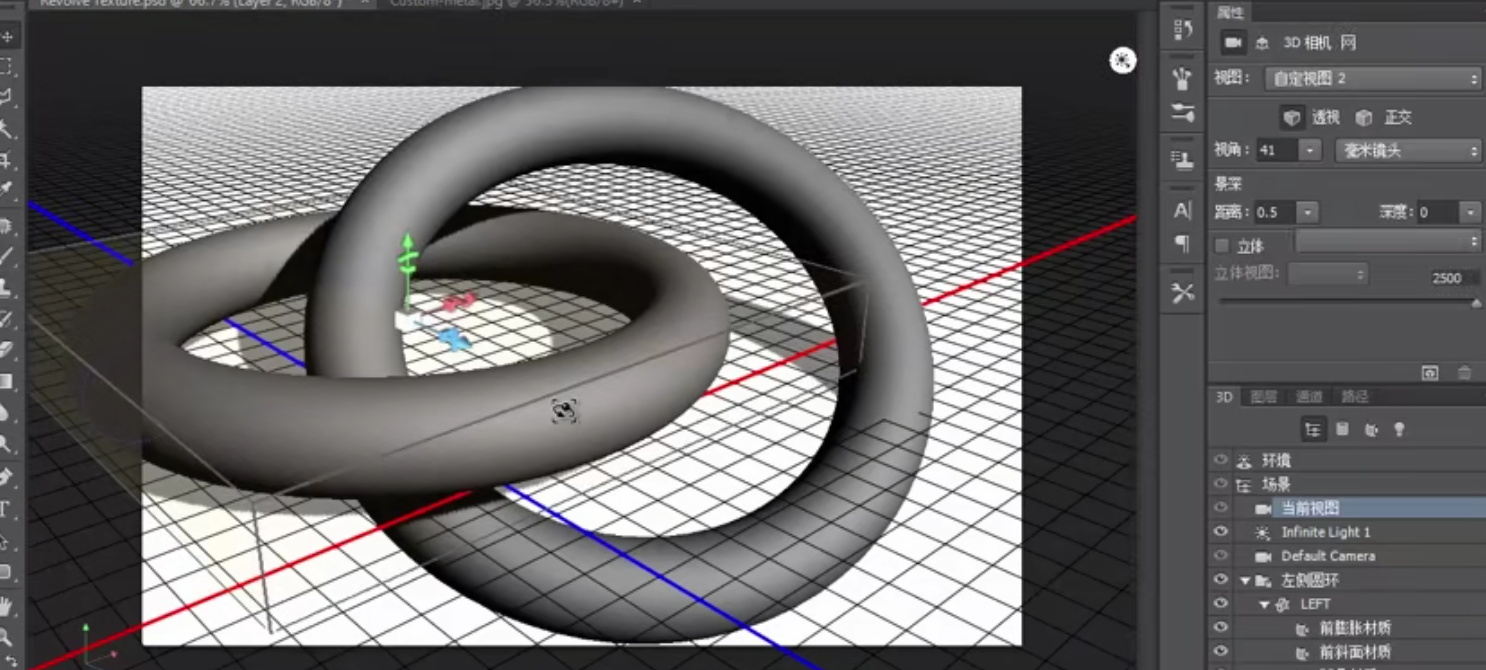Open the 毫米镜头 lens unit dropdown

click(1408, 151)
